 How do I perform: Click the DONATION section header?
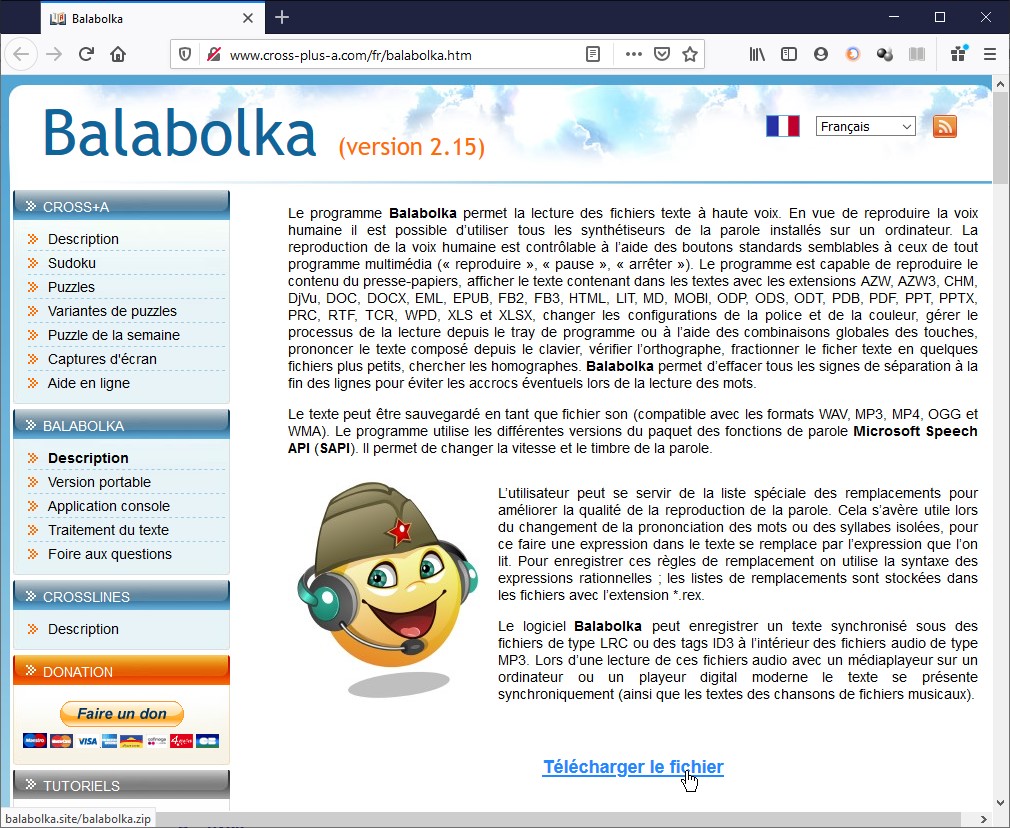(121, 671)
